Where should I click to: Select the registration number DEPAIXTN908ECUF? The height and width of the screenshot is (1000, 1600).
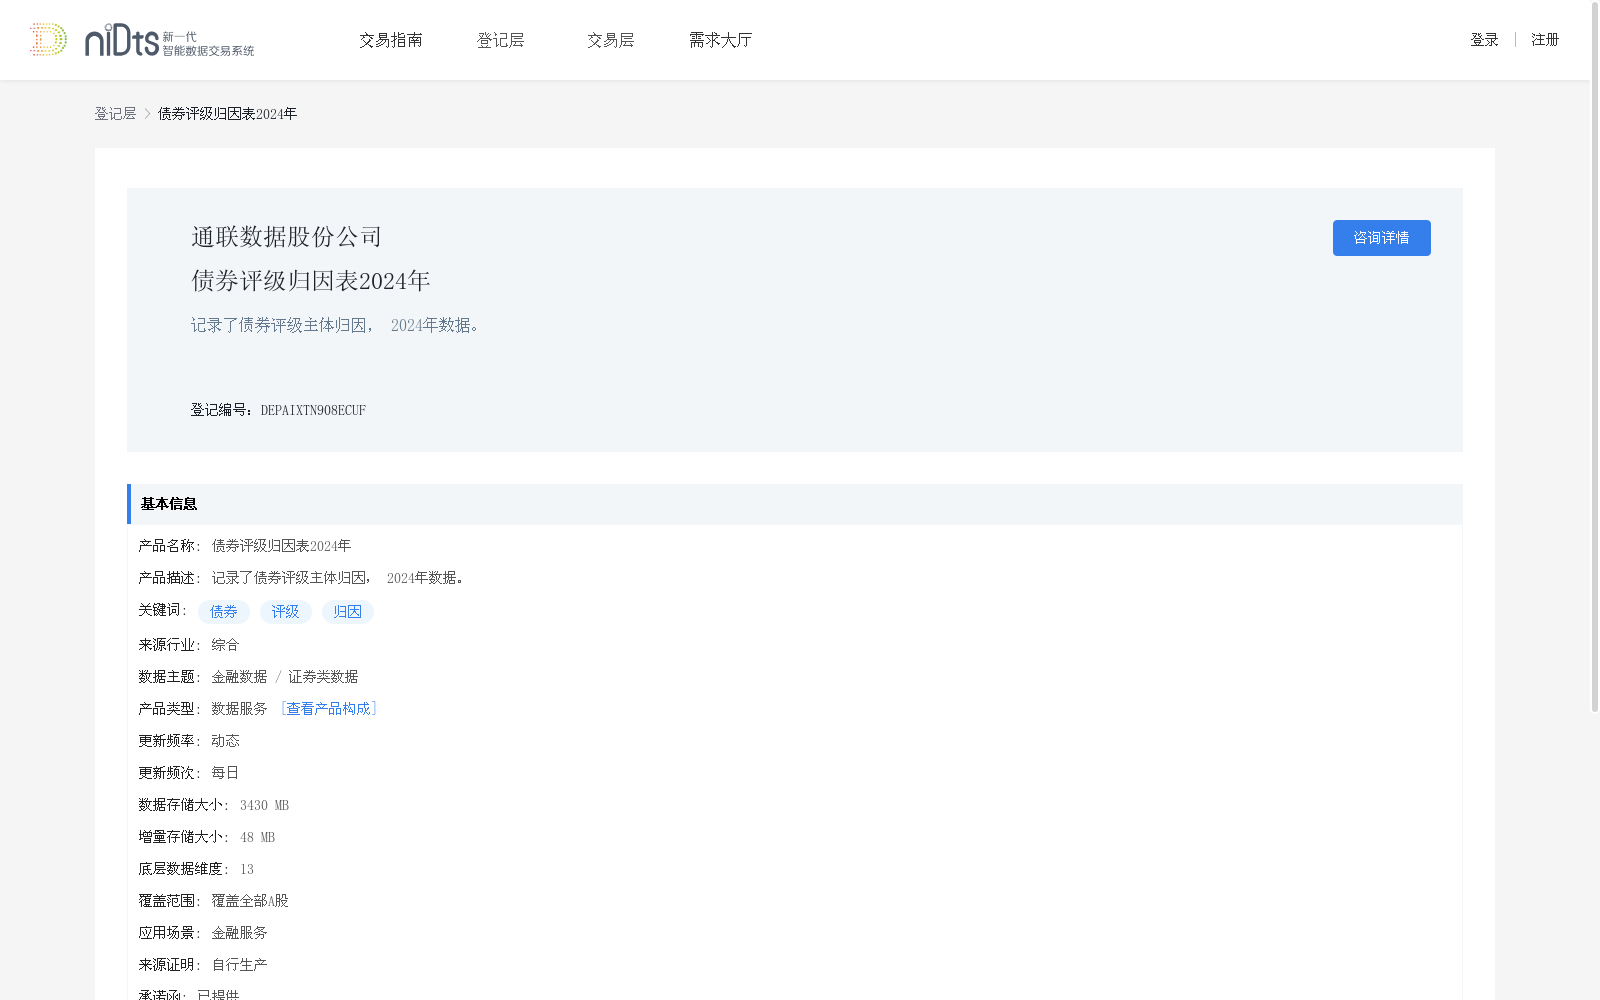(x=313, y=410)
